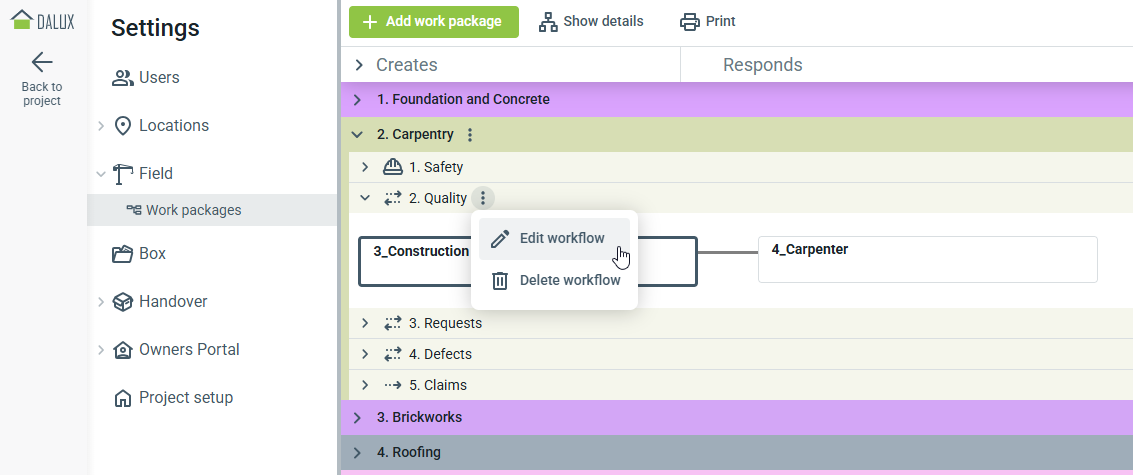This screenshot has width=1133, height=475.
Task: Expand the Safety workflow row
Action: (365, 167)
